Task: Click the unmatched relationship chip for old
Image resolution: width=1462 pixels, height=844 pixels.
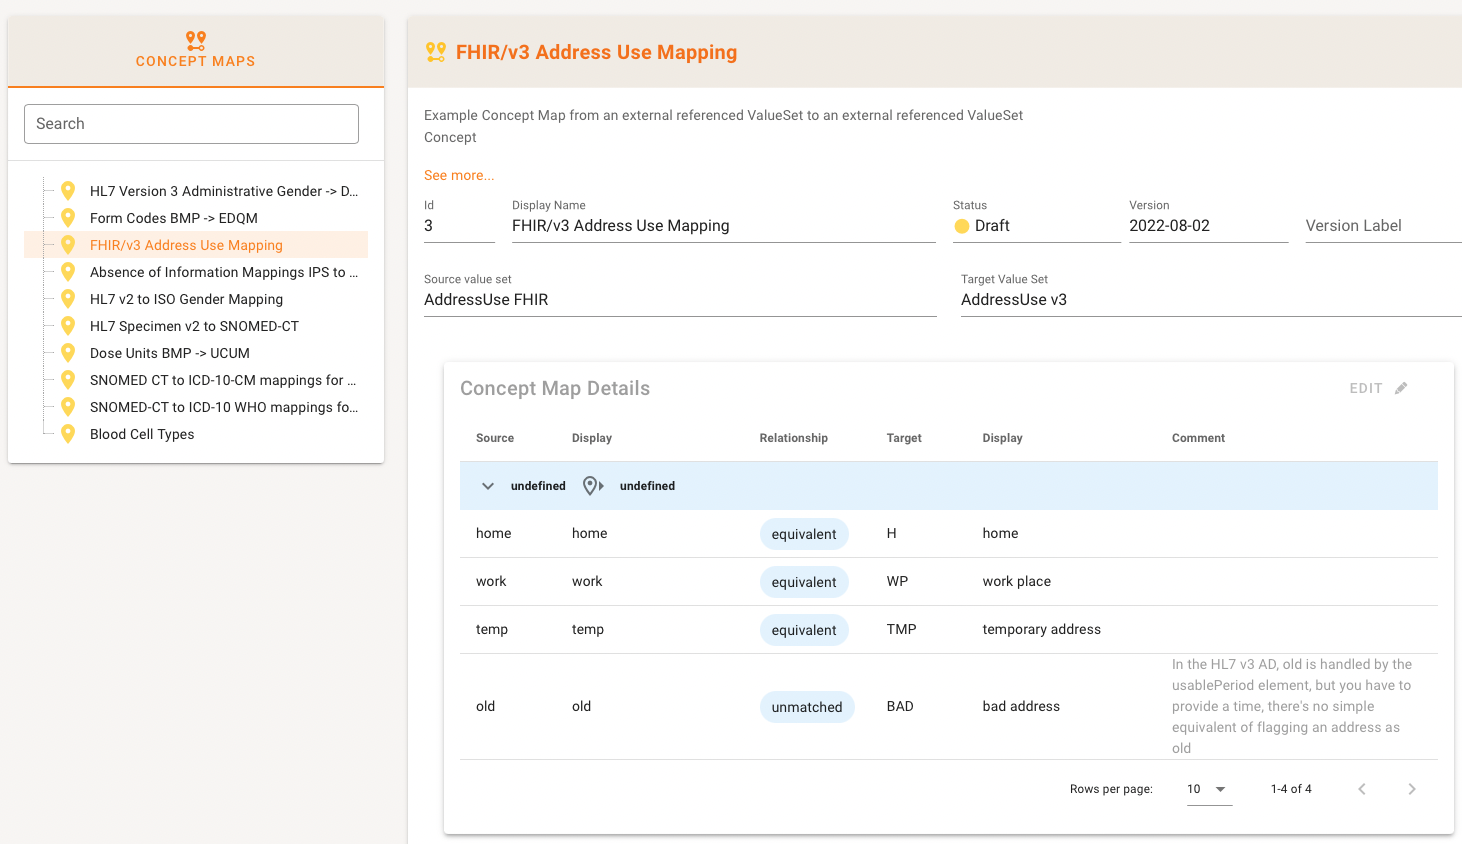Action: 806,707
